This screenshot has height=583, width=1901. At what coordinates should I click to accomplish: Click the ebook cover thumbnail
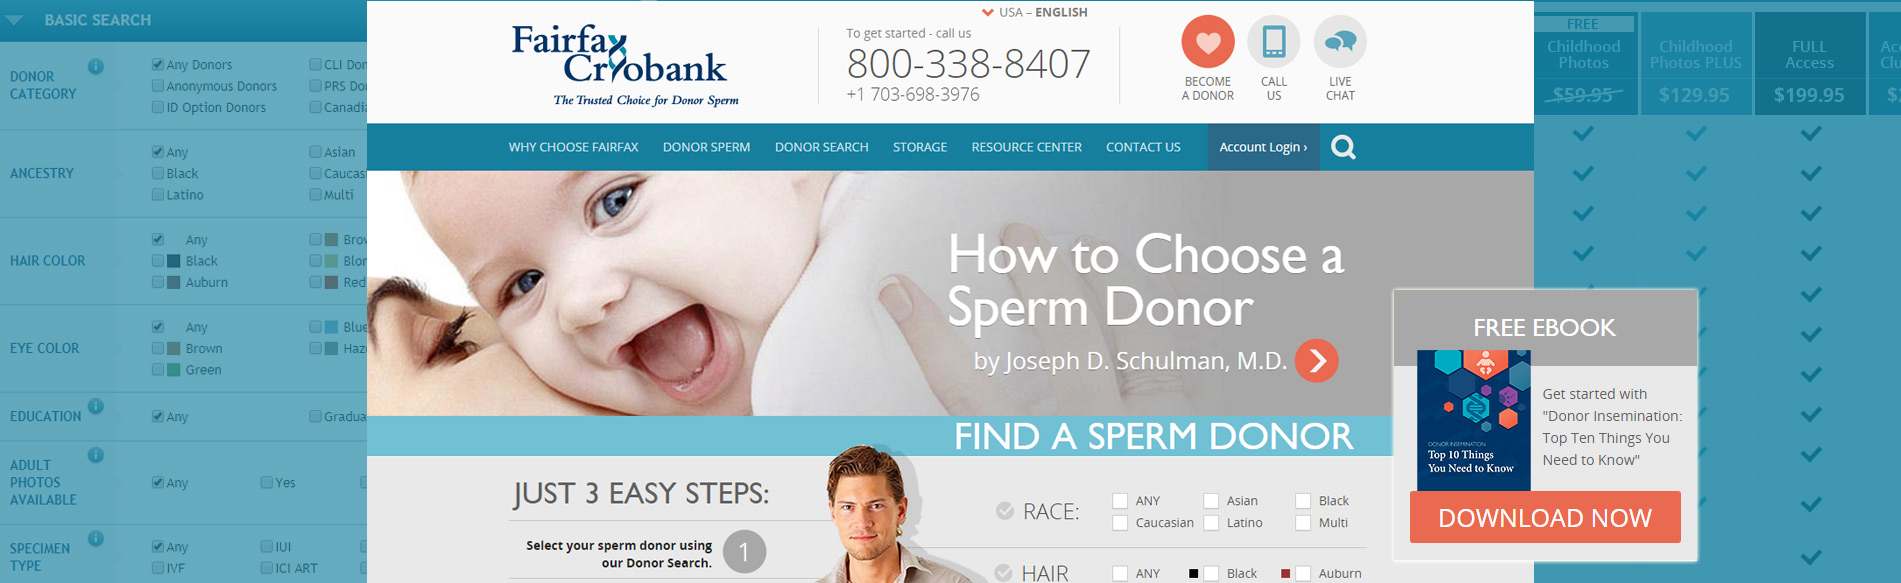[1474, 420]
